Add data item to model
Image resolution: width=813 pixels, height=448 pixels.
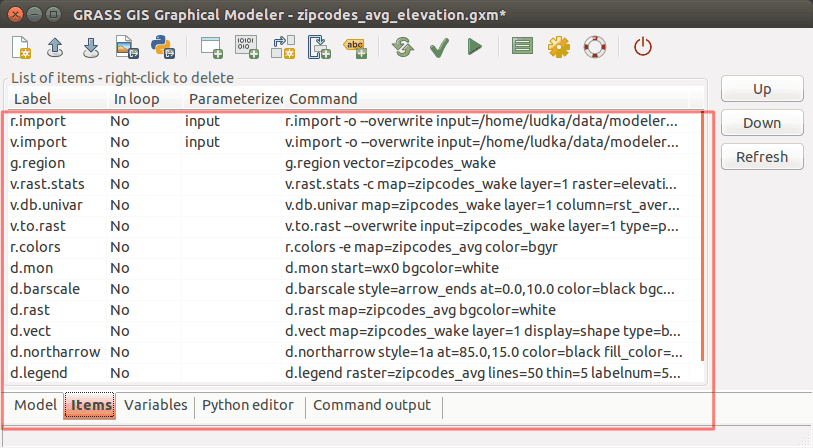pyautogui.click(x=246, y=46)
